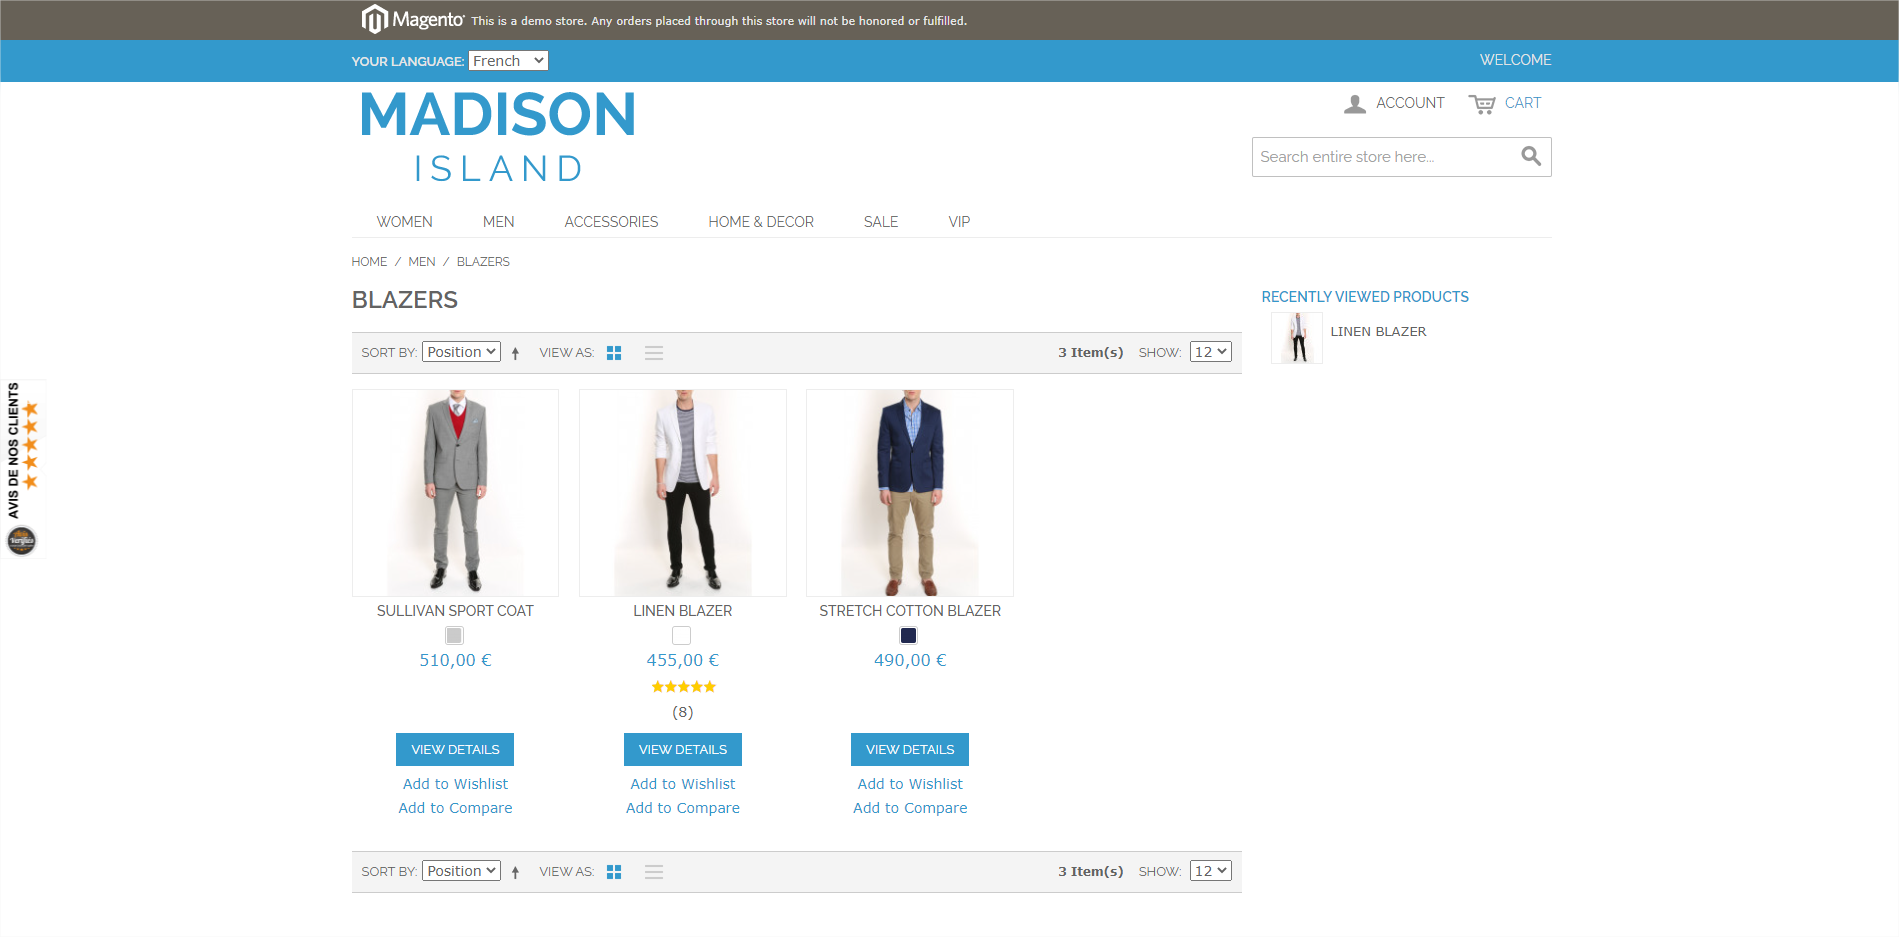Click the Magento logo in header
This screenshot has height=937, width=1899.
[x=412, y=19]
